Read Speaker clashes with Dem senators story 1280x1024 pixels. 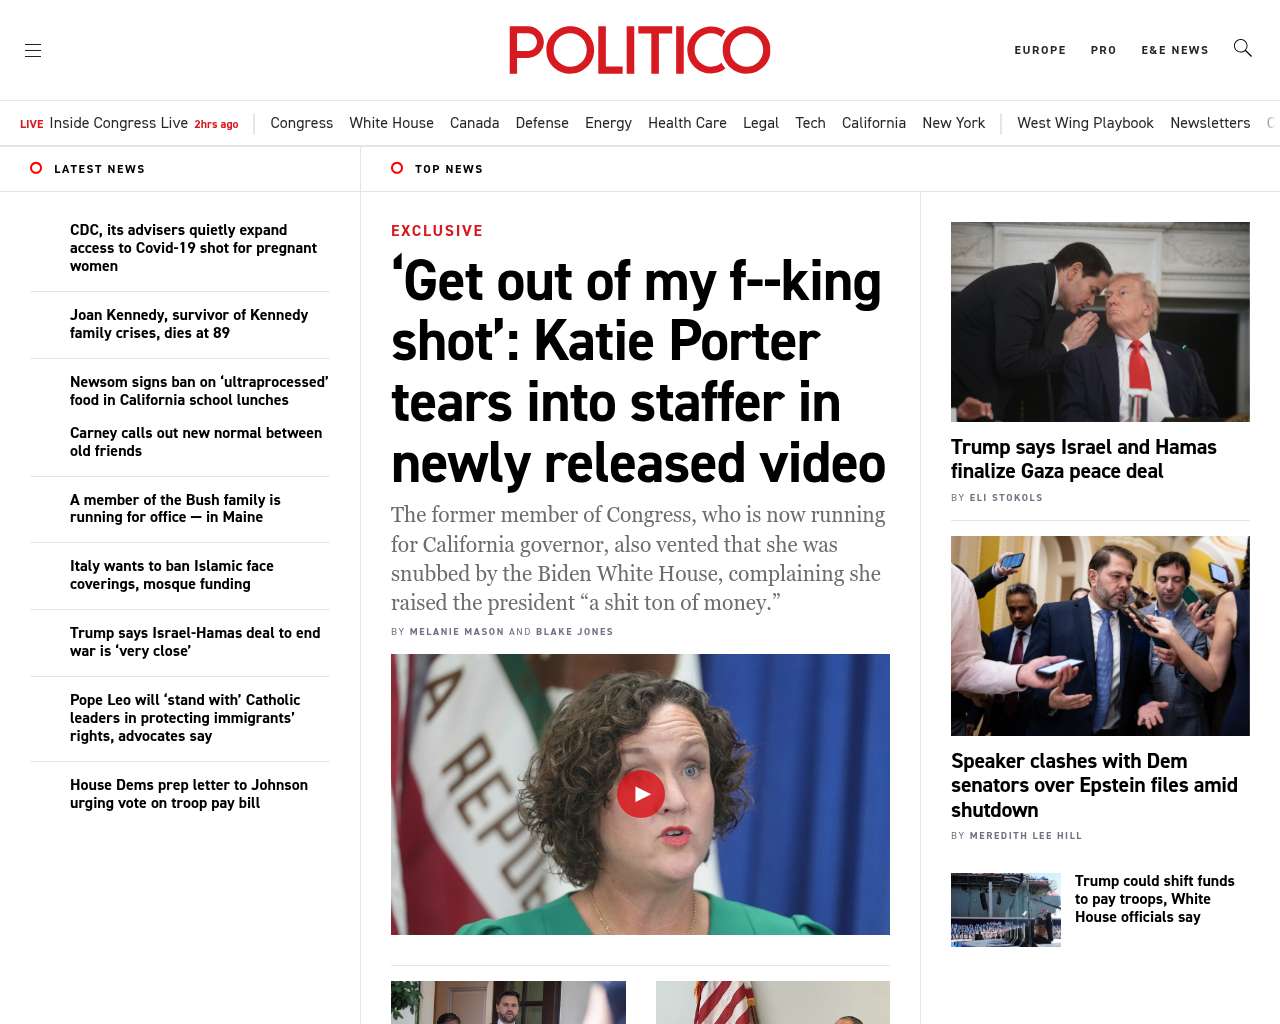click(x=1094, y=786)
